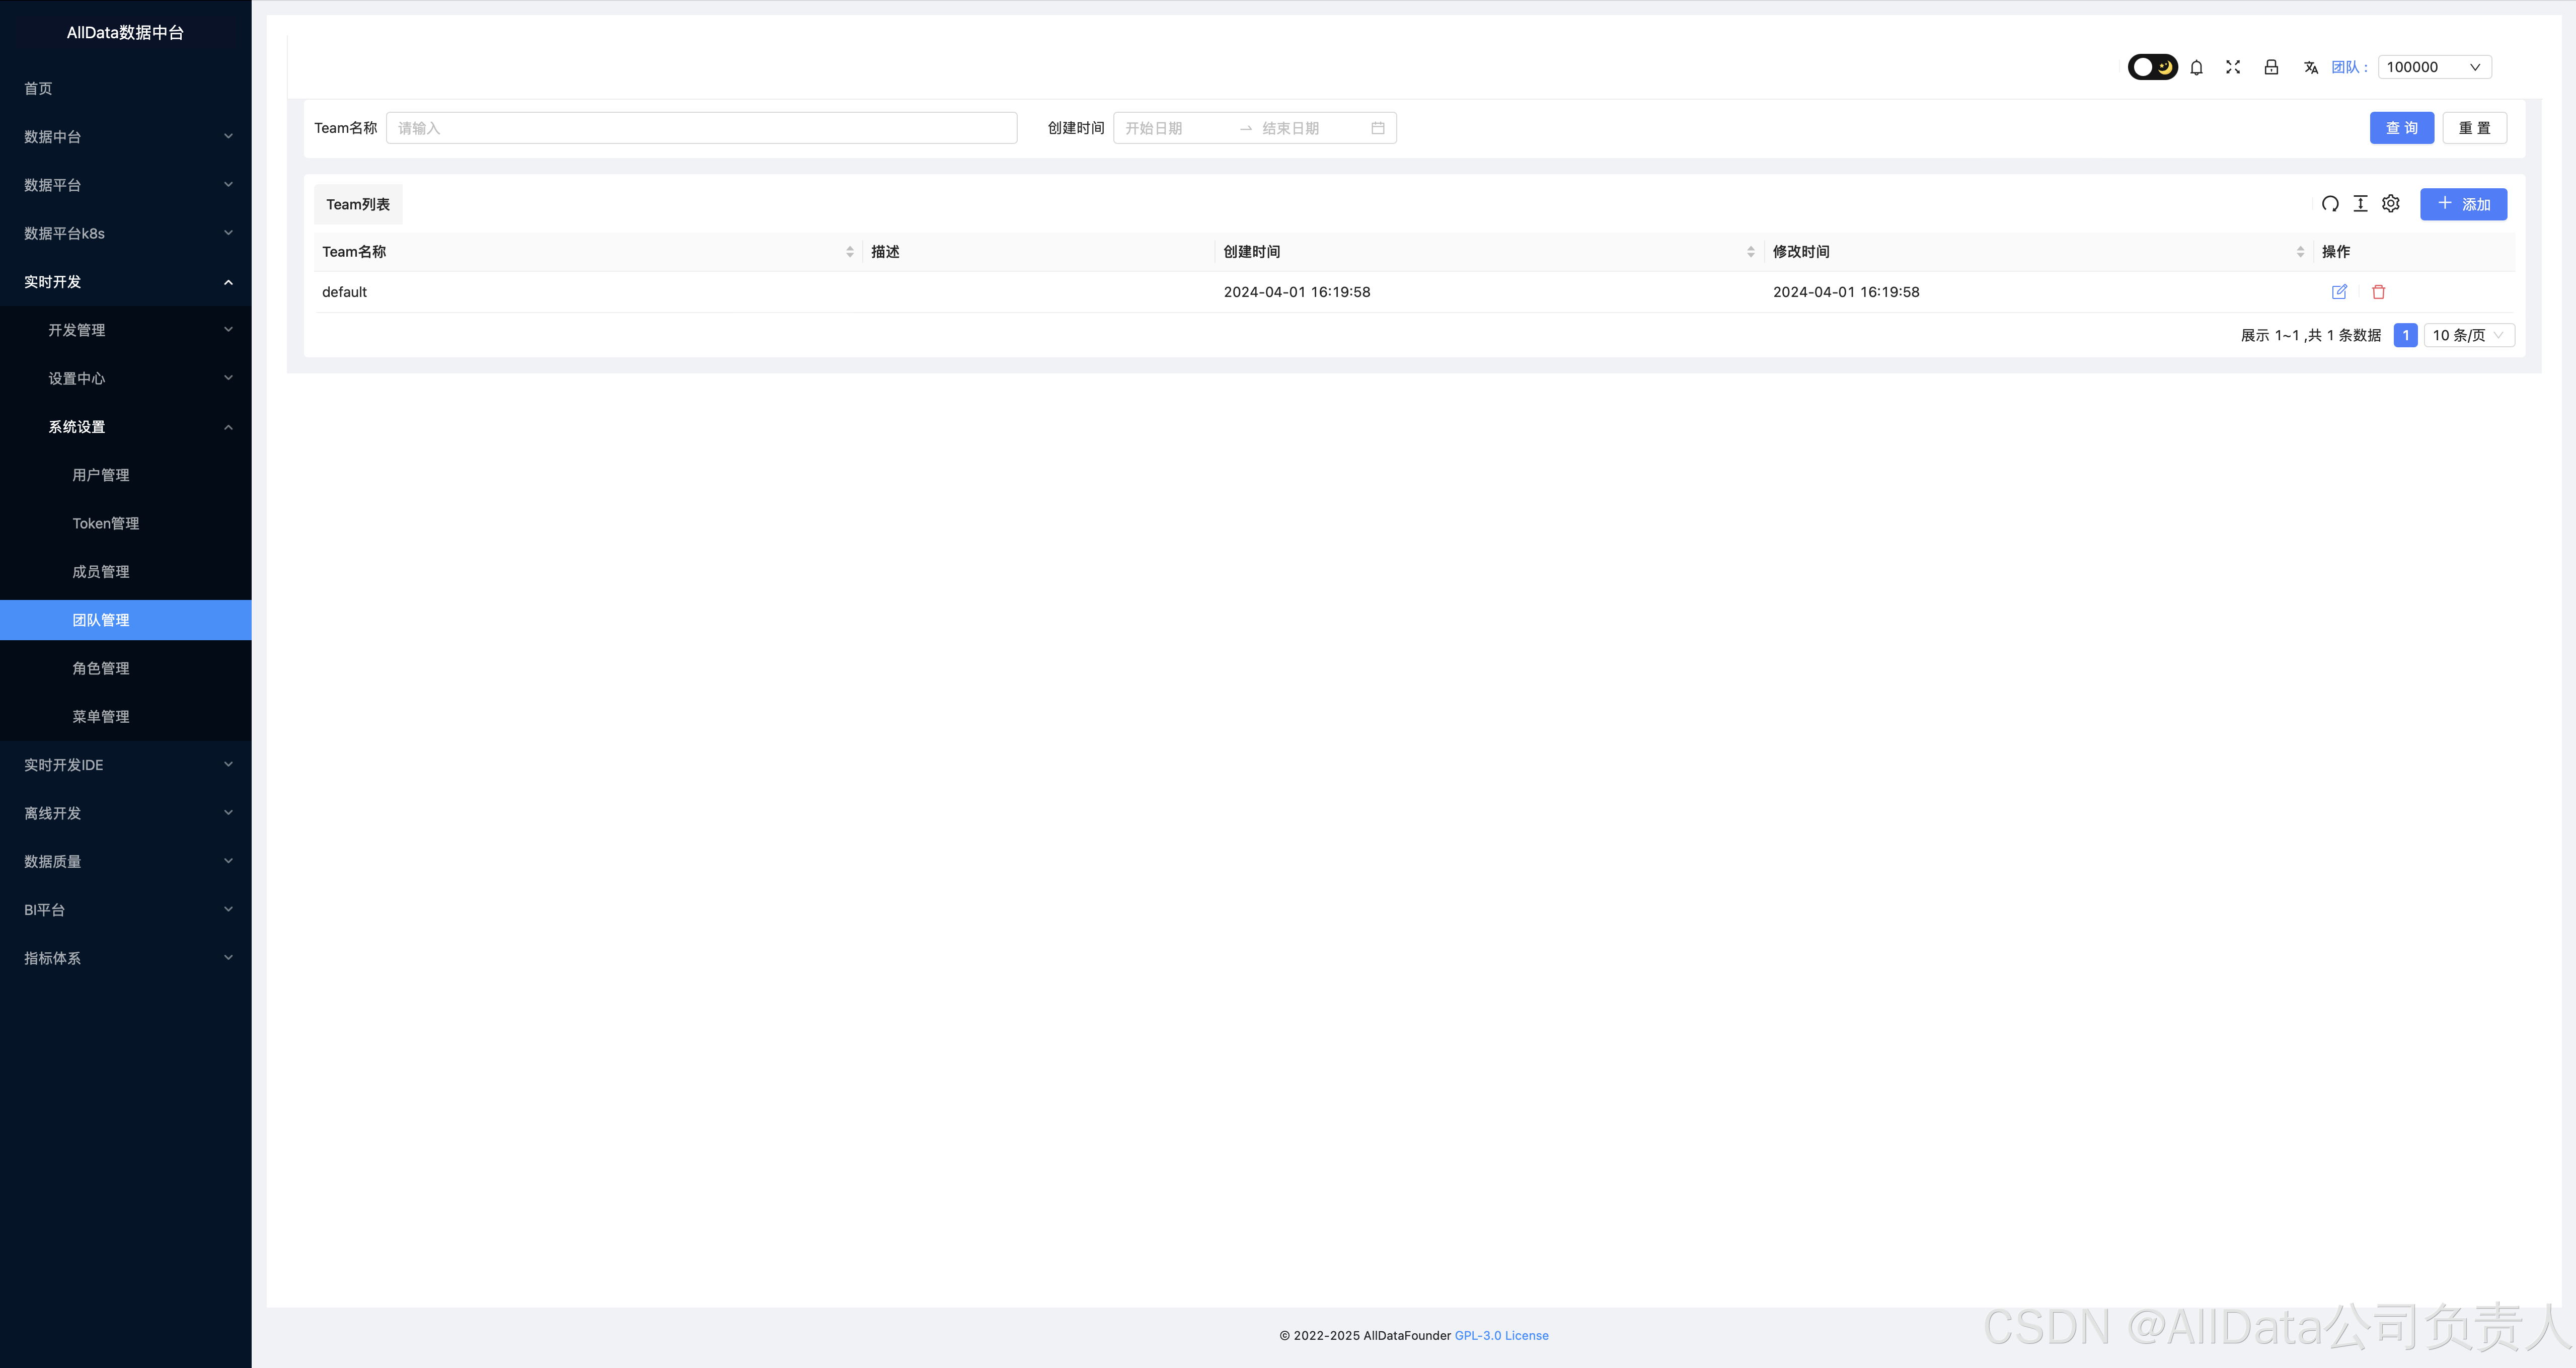Screen dimensions: 2576x1368
Task: Open the 10 条/页 page size dropdown
Action: (x=2468, y=335)
